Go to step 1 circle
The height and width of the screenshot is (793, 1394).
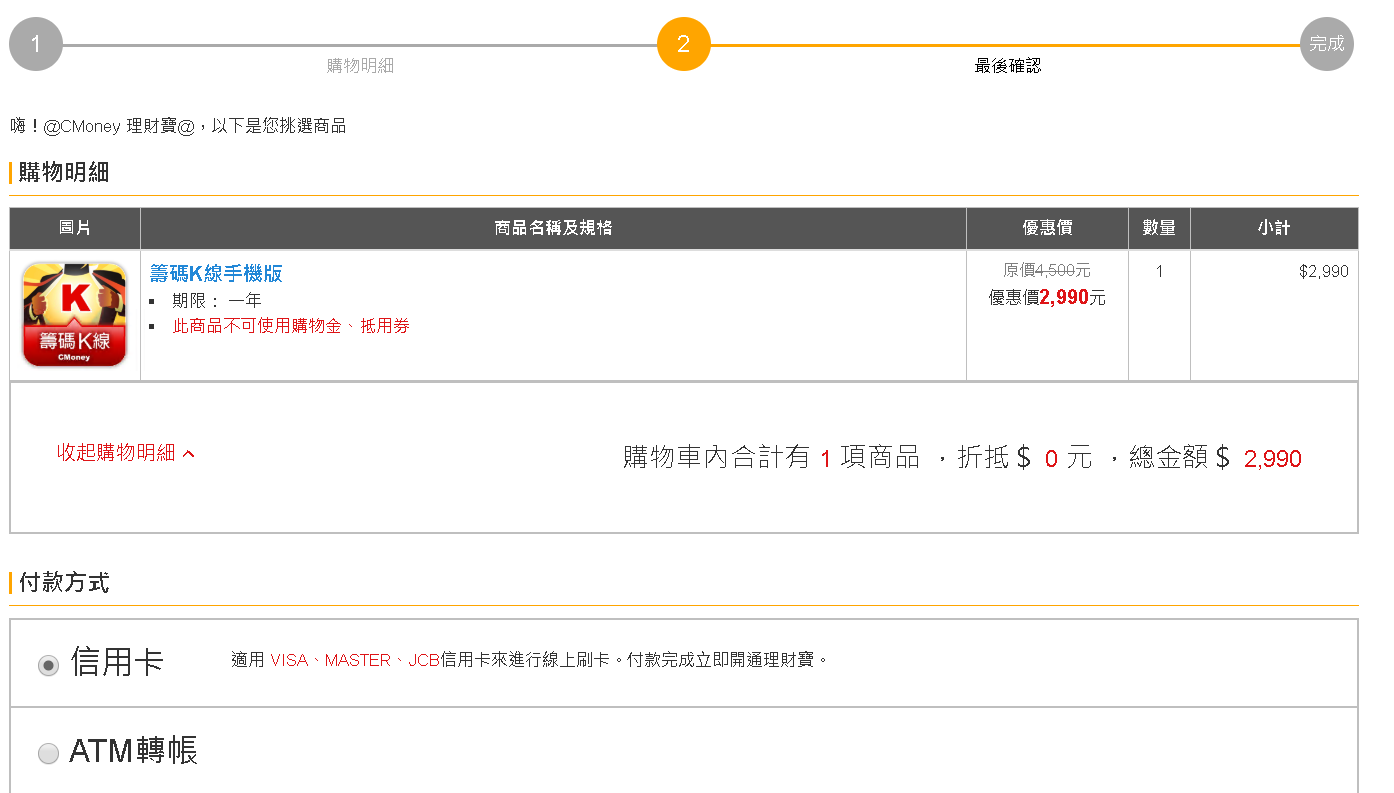[x=36, y=44]
